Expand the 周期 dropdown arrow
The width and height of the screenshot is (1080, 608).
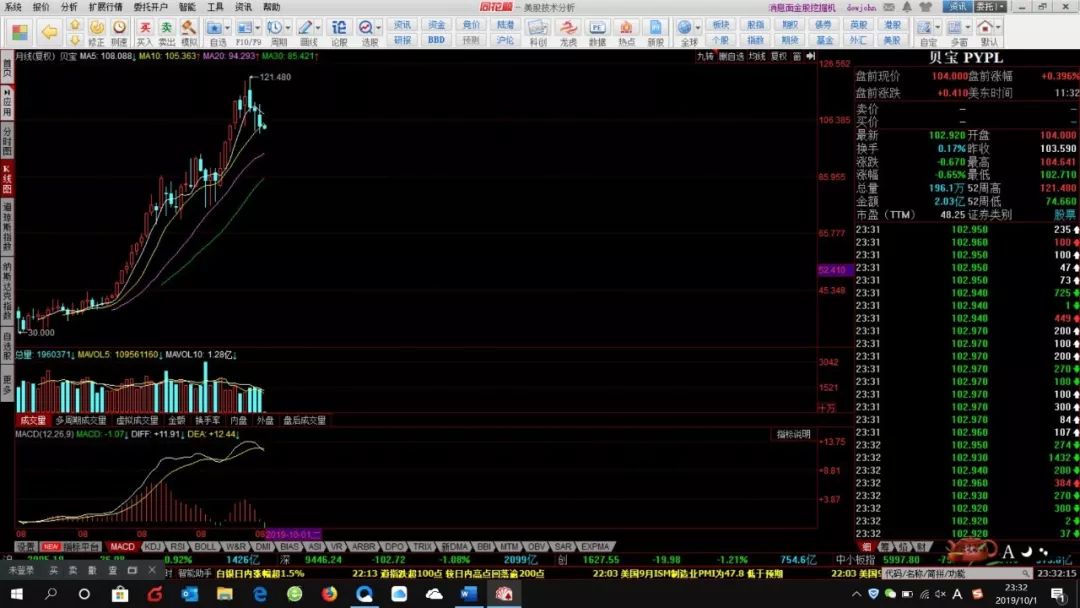(x=288, y=28)
